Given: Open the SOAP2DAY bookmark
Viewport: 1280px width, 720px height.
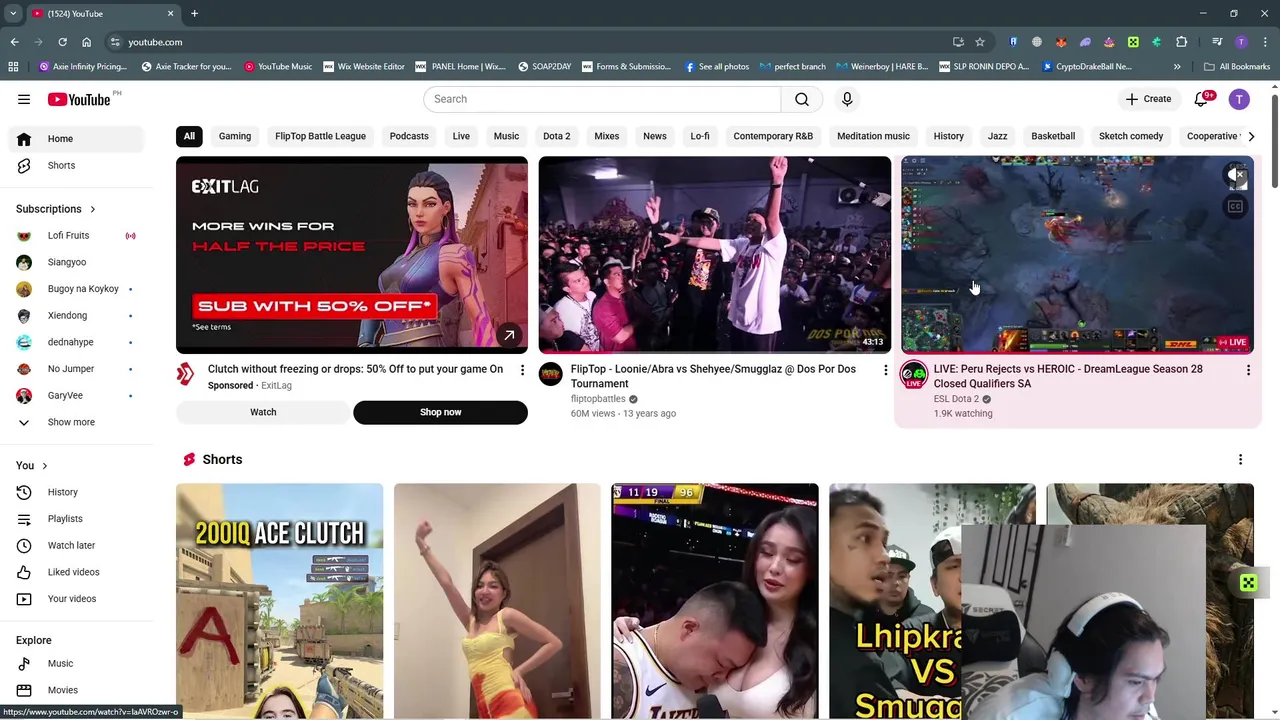Looking at the screenshot, I should 544,67.
